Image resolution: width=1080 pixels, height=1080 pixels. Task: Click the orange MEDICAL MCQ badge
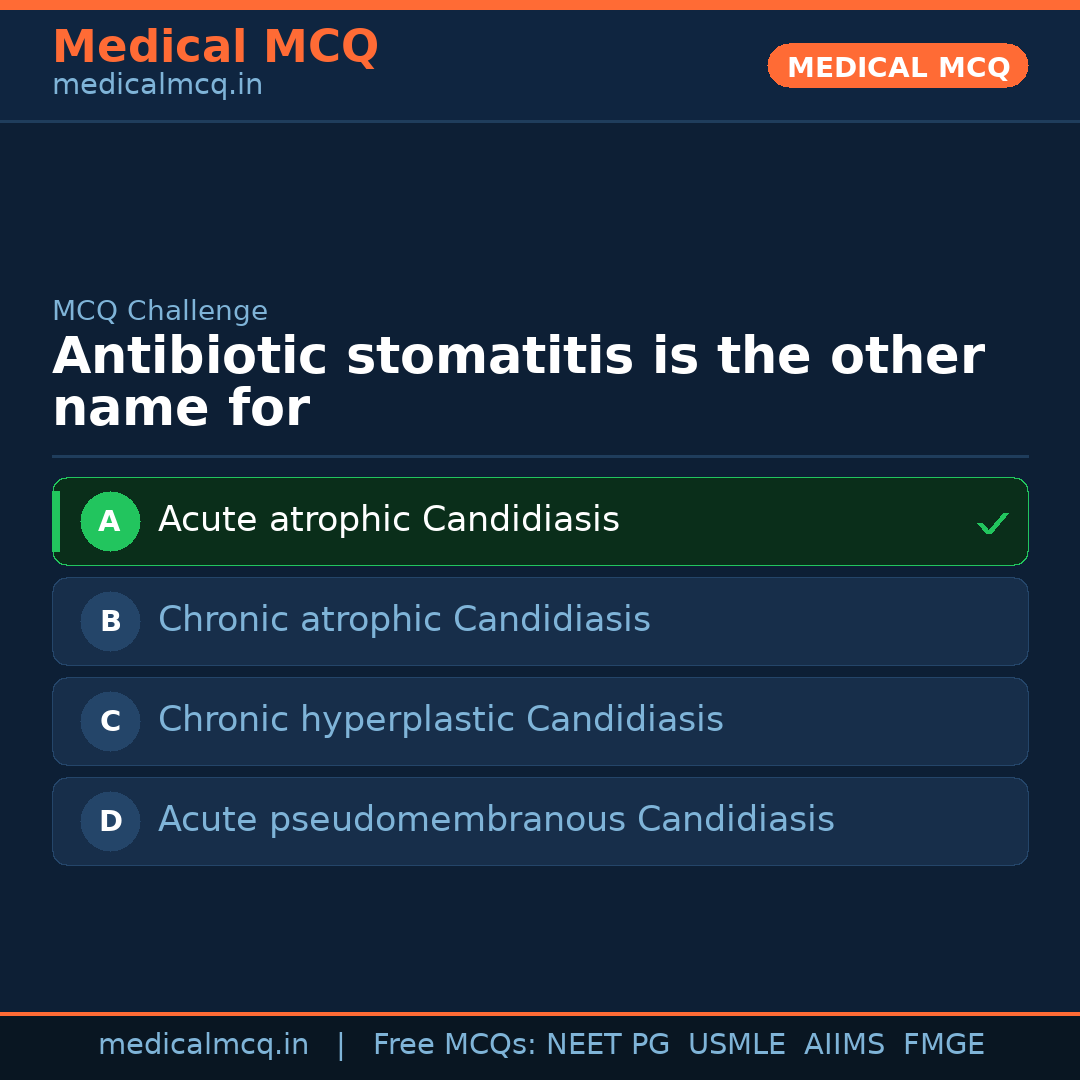point(897,66)
